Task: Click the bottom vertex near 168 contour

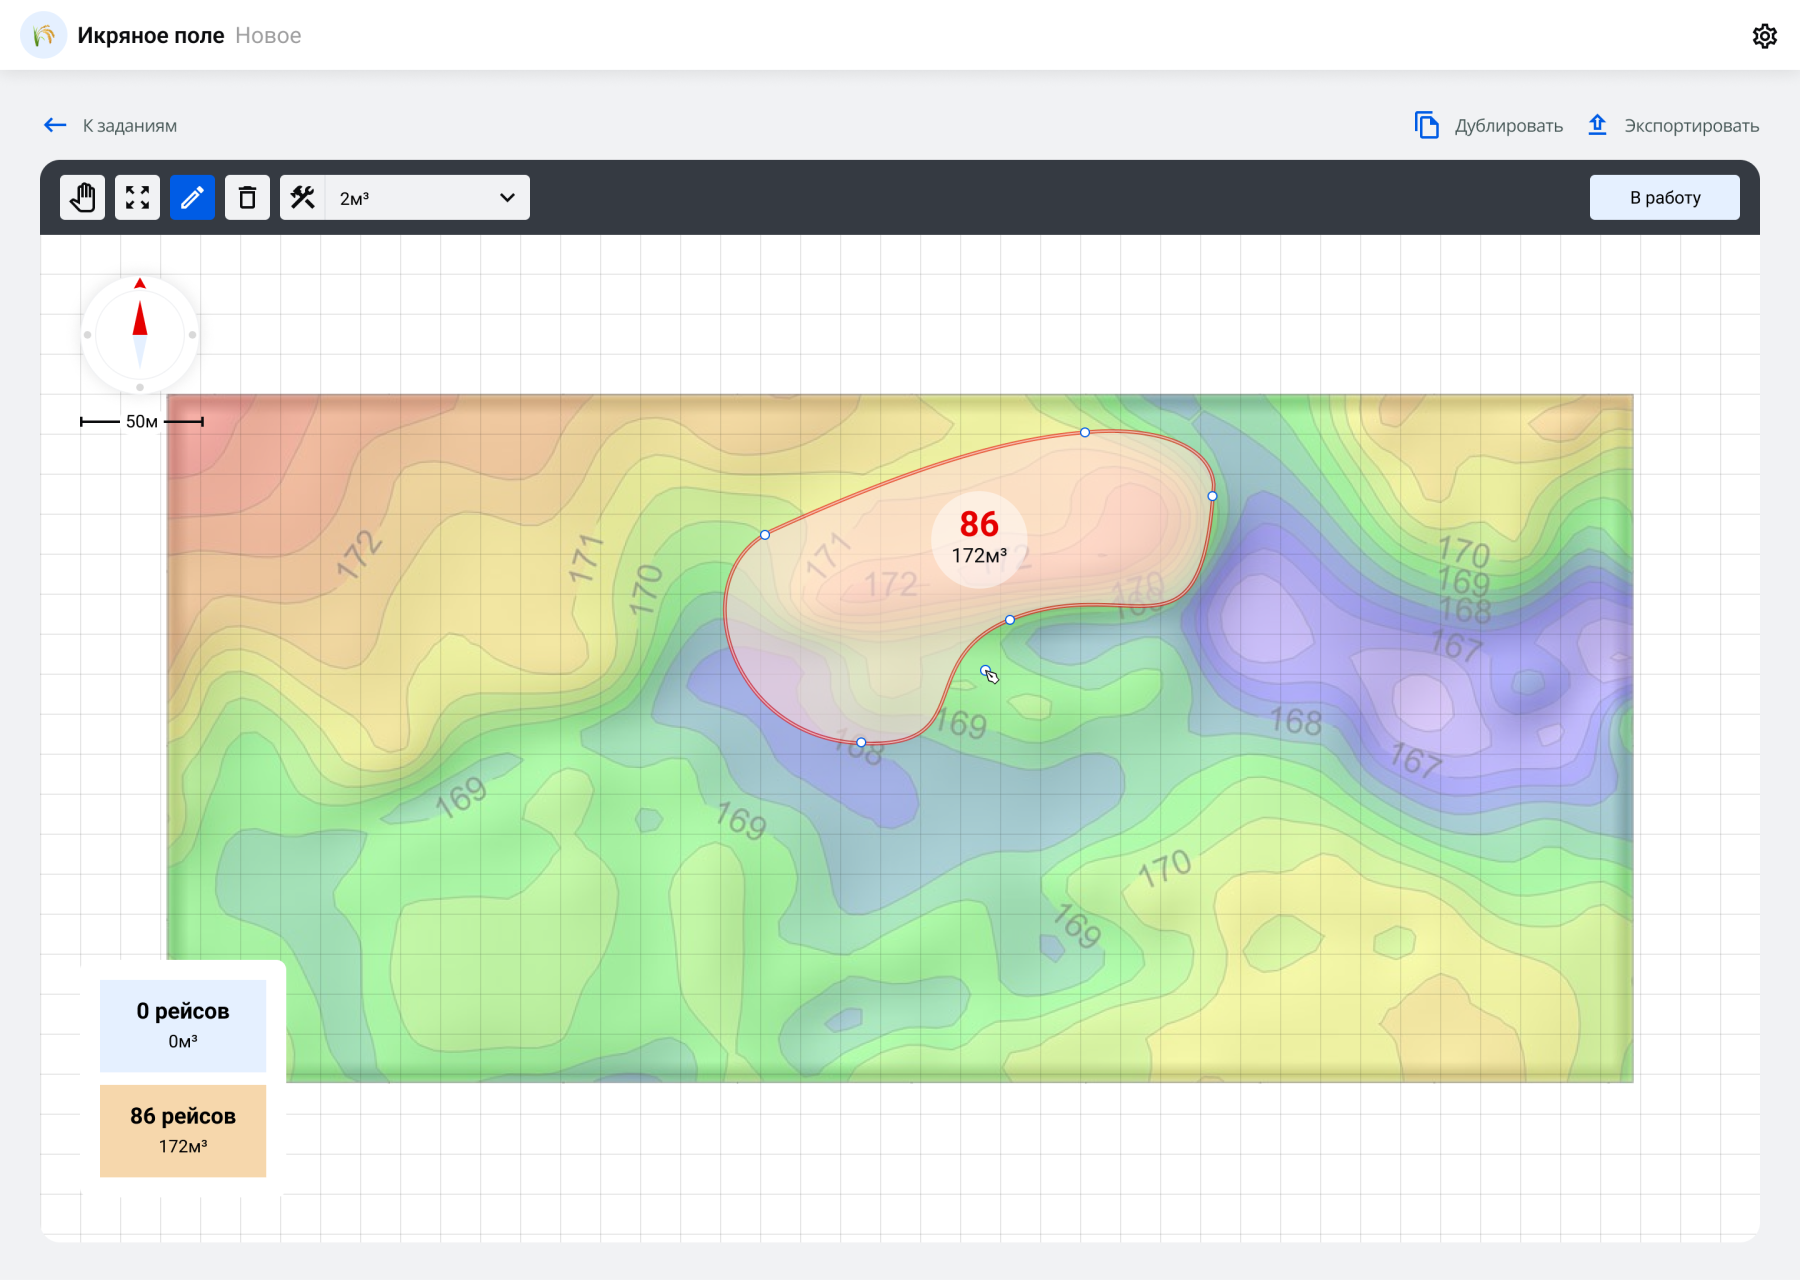Action: pyautogui.click(x=861, y=742)
